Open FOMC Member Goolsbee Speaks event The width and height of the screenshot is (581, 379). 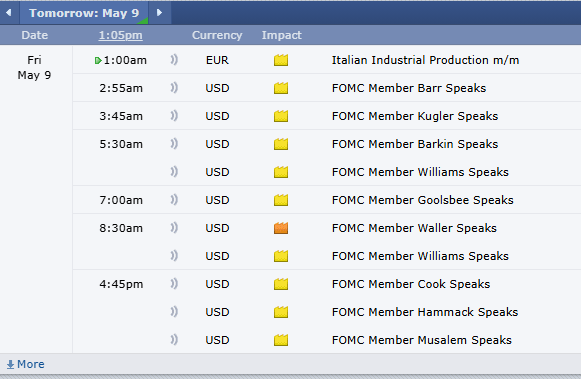coord(422,200)
